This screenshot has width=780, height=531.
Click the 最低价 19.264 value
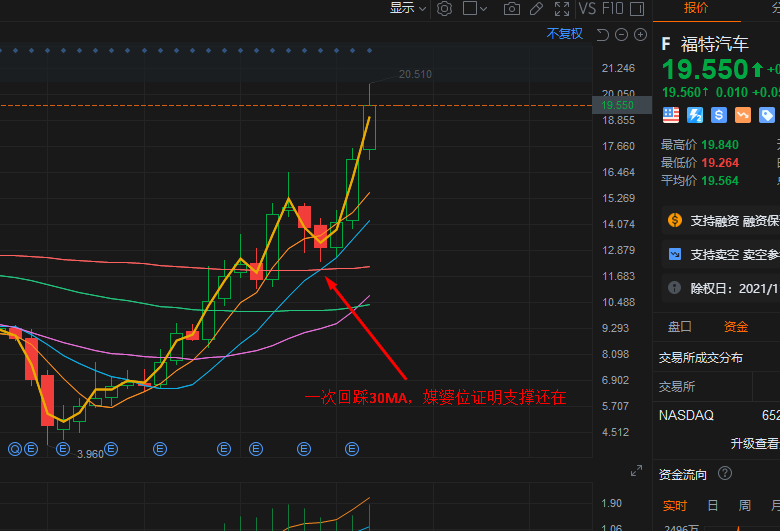(720, 163)
